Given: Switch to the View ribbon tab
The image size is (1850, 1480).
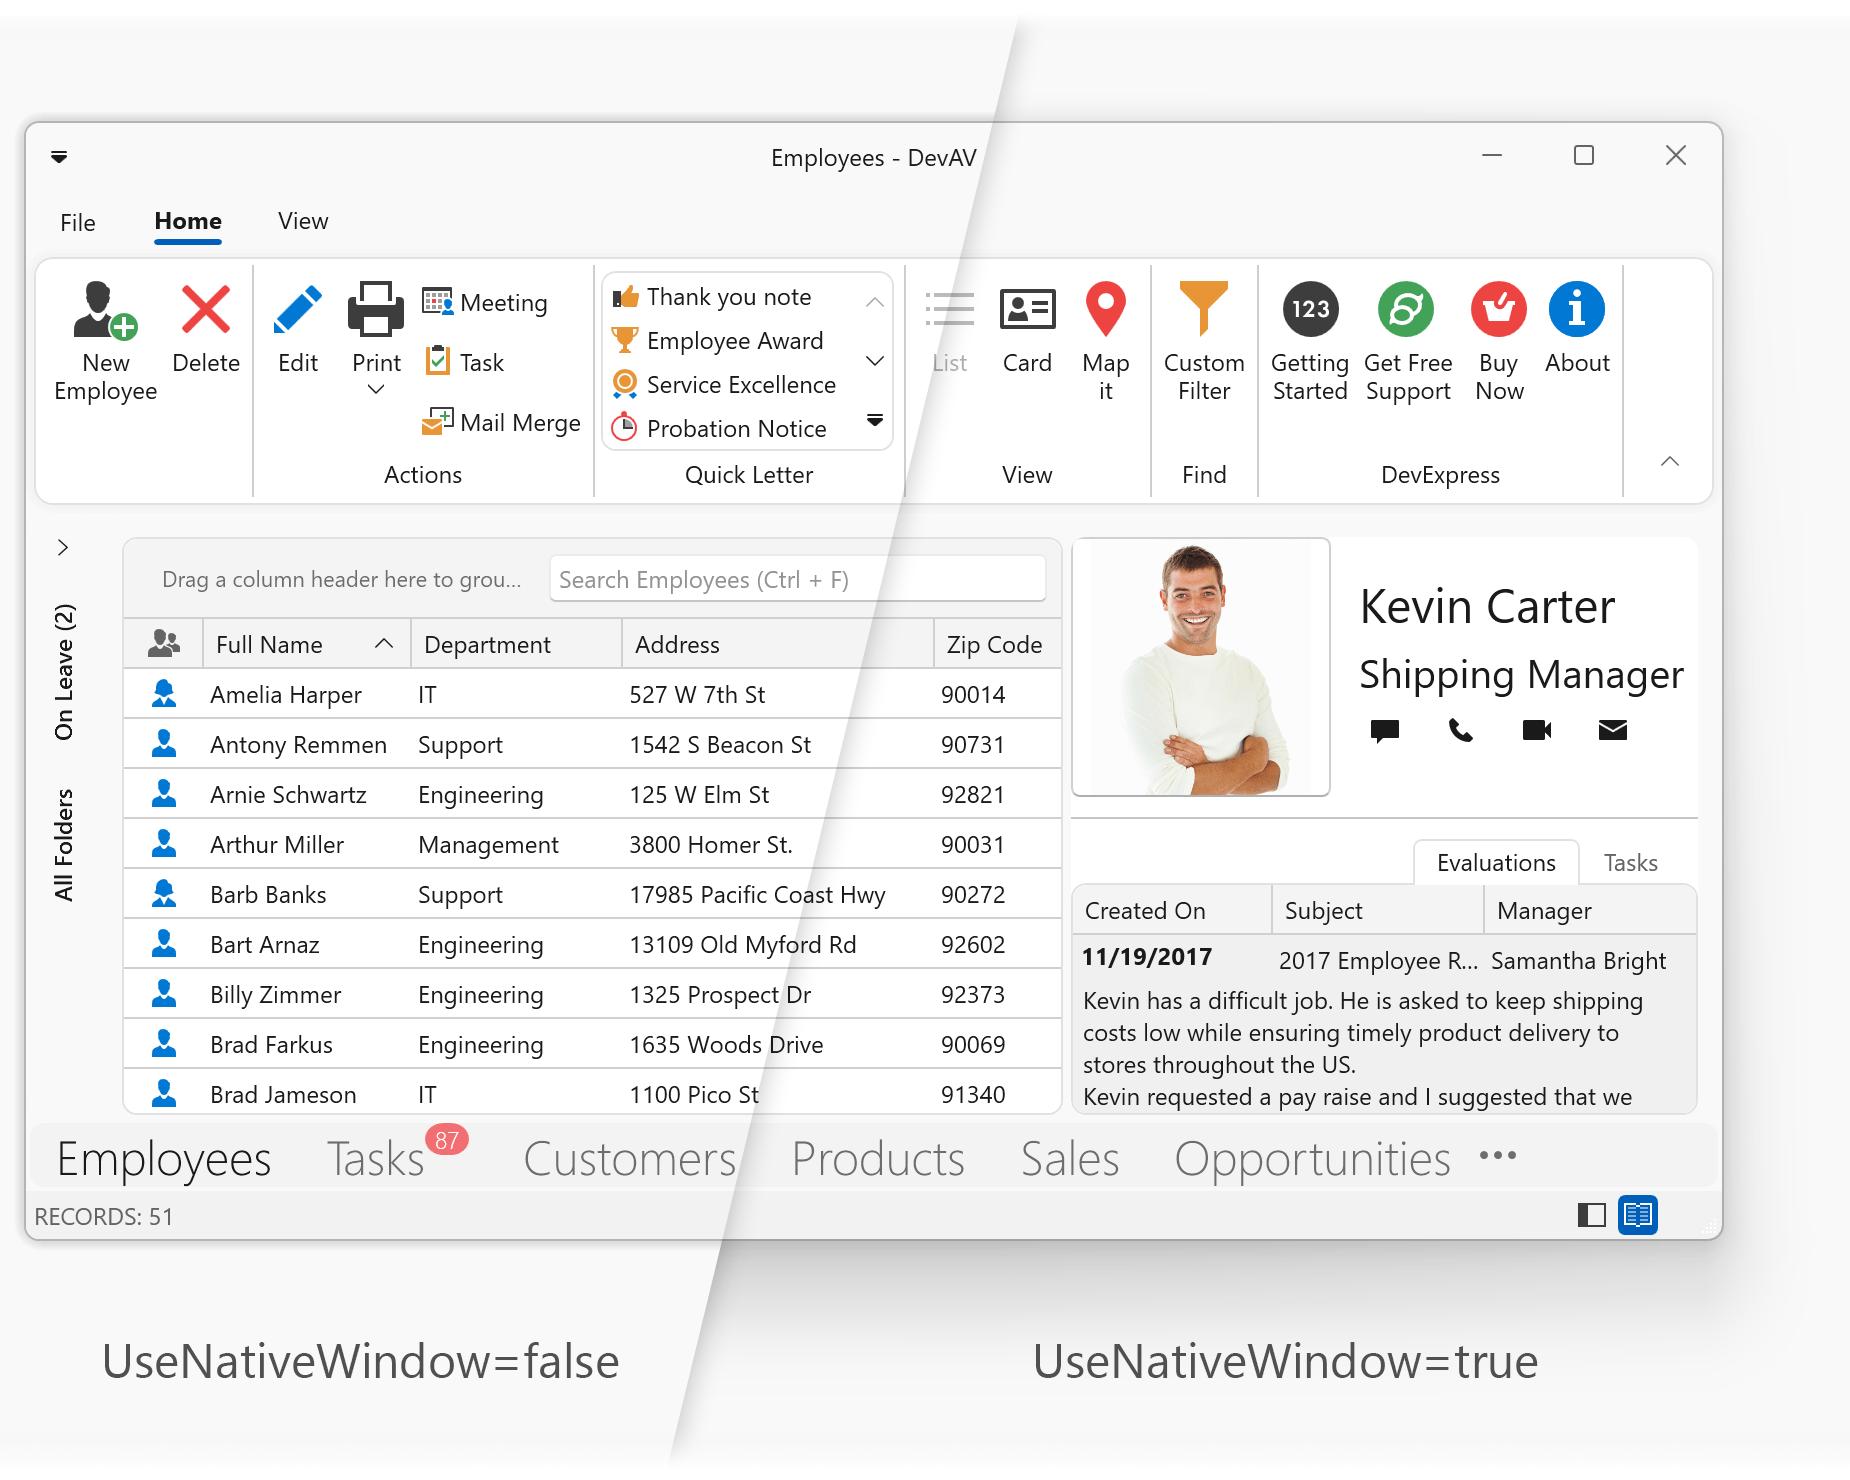Looking at the screenshot, I should pyautogui.click(x=301, y=221).
